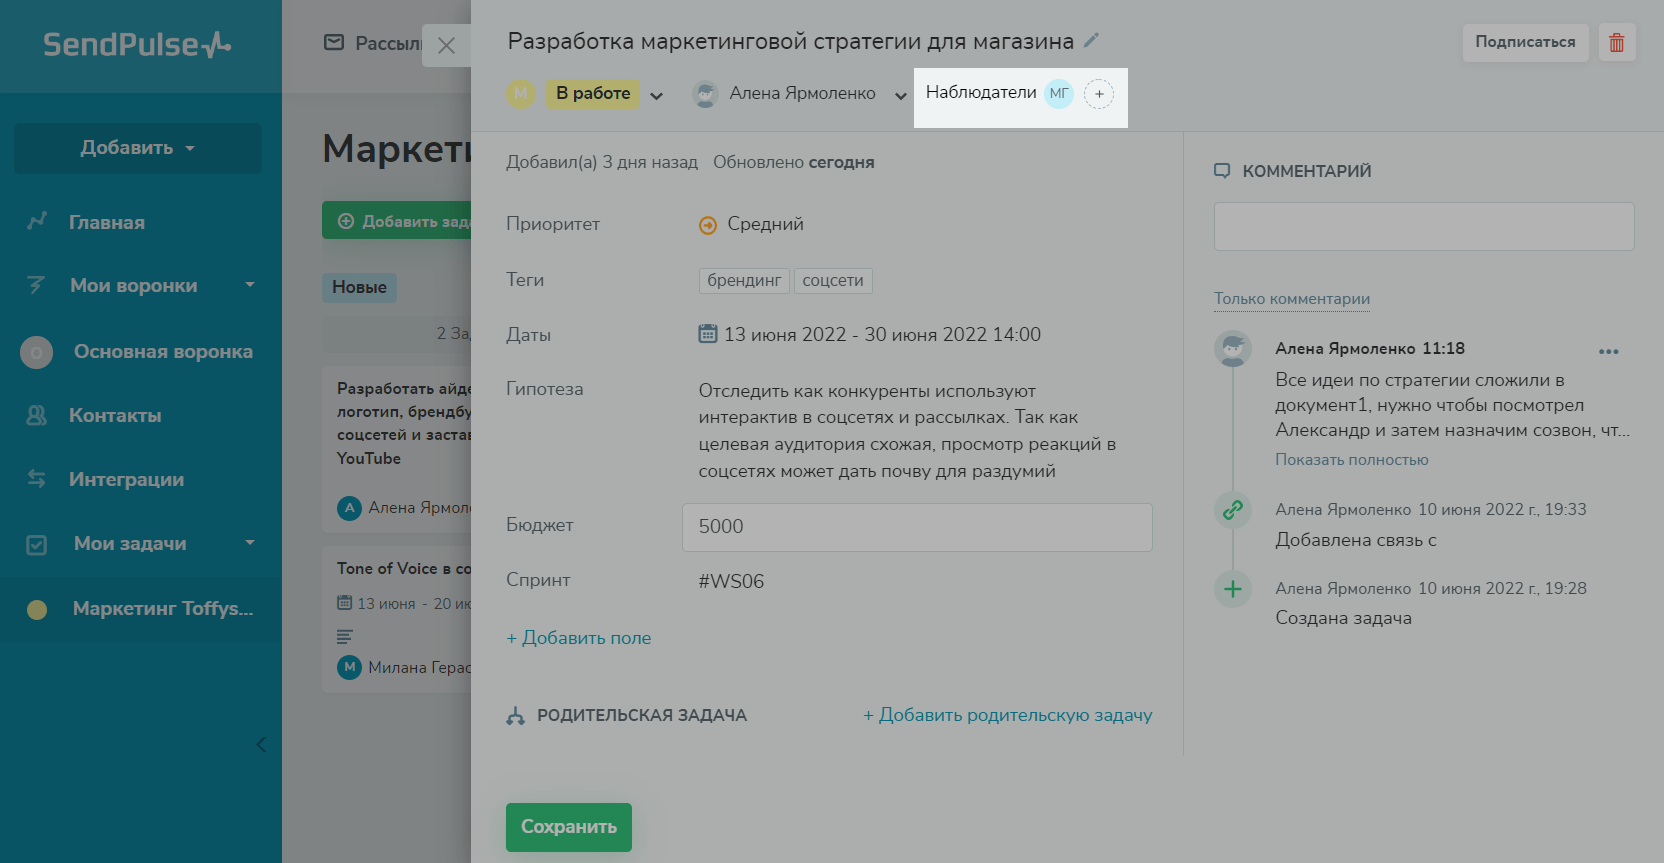Click the '+ Добавить поле' link

(x=579, y=638)
